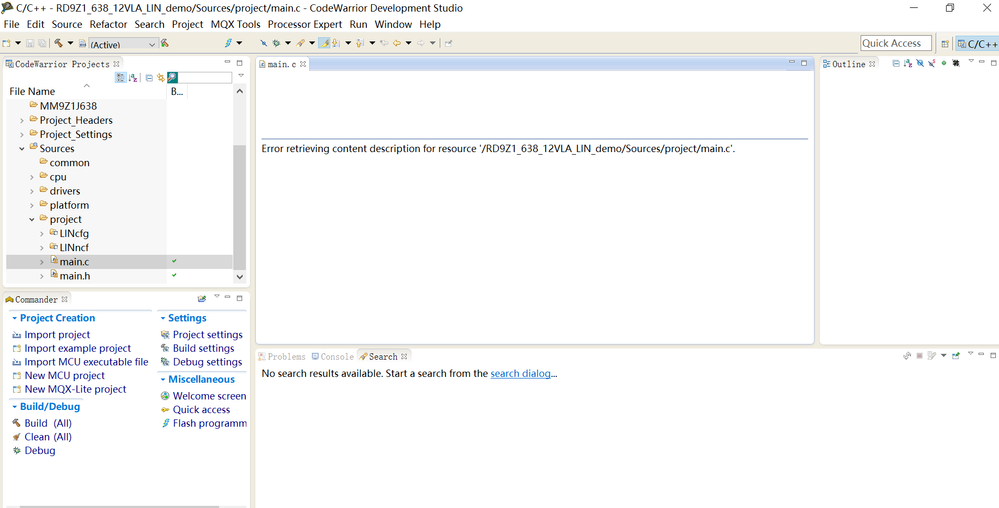Expand the Project_Settings folder

(x=22, y=134)
